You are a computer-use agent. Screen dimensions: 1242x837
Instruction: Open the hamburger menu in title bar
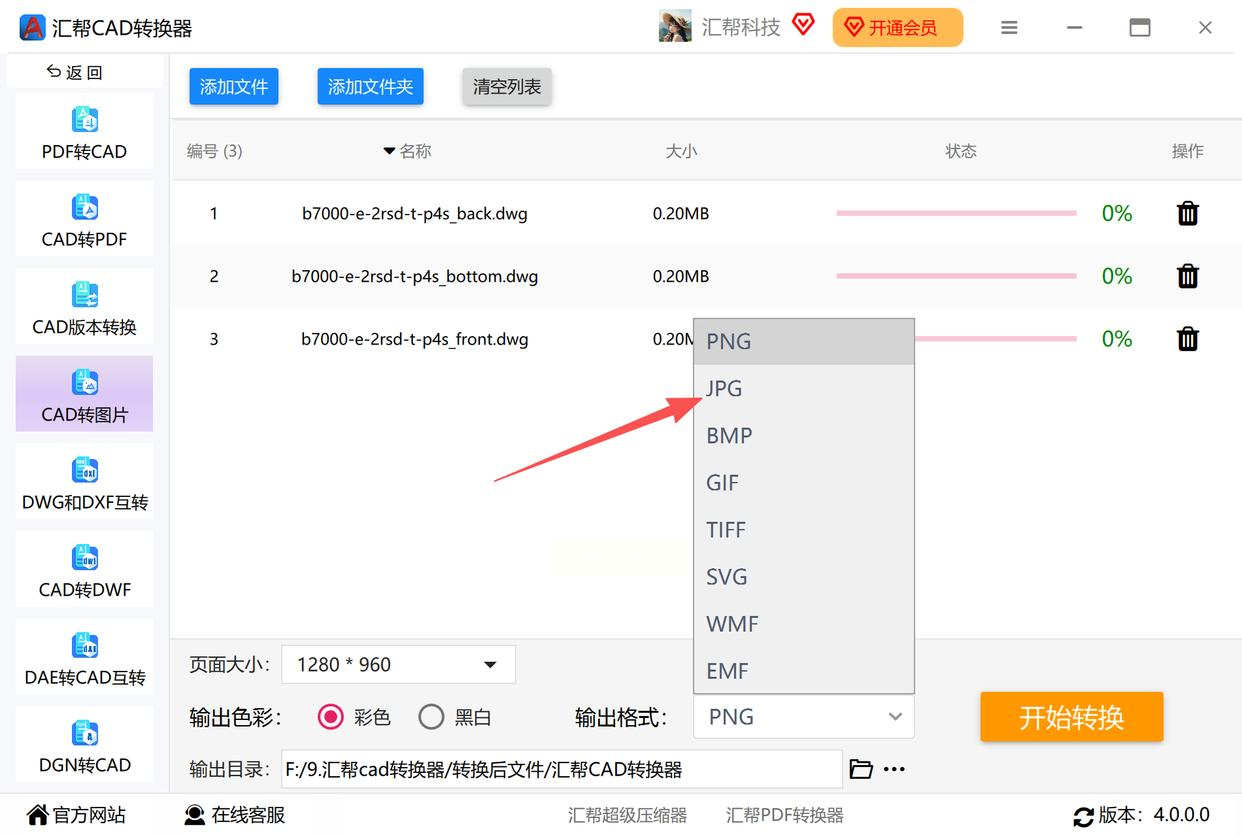(1009, 28)
